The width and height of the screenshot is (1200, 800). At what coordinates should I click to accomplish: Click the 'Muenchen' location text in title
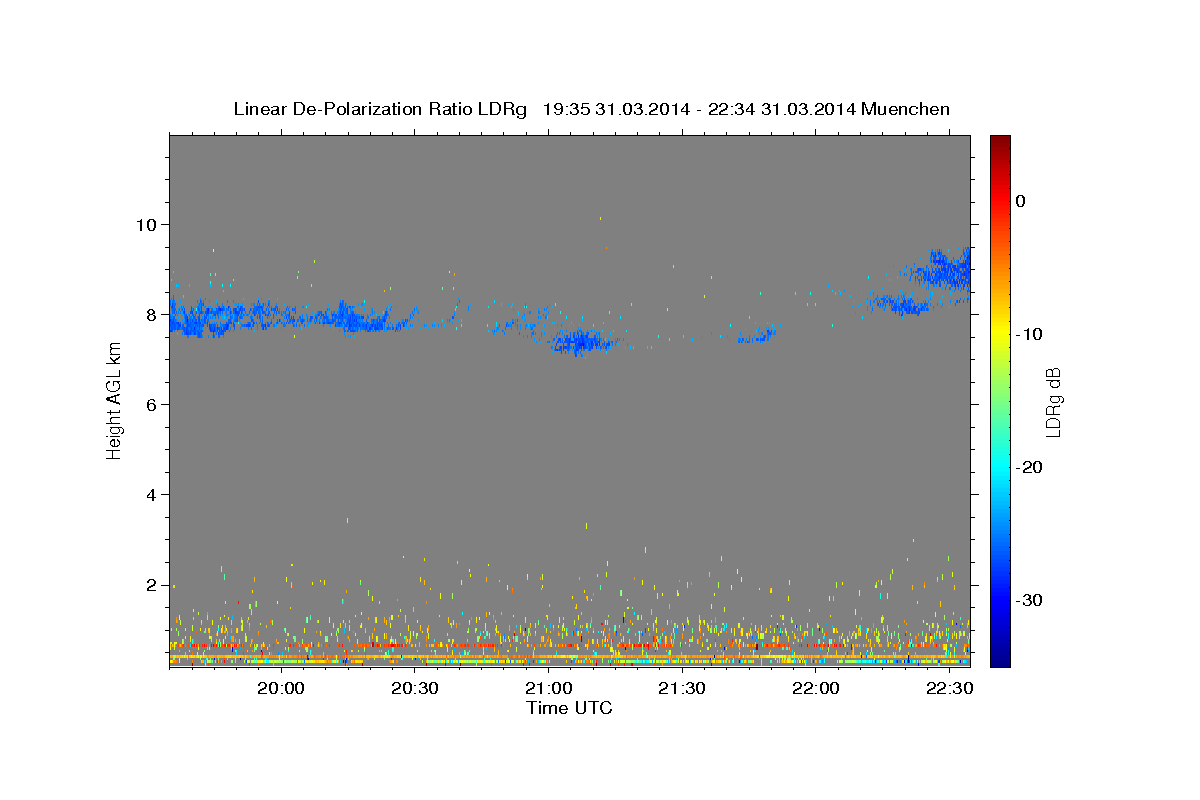pos(906,109)
